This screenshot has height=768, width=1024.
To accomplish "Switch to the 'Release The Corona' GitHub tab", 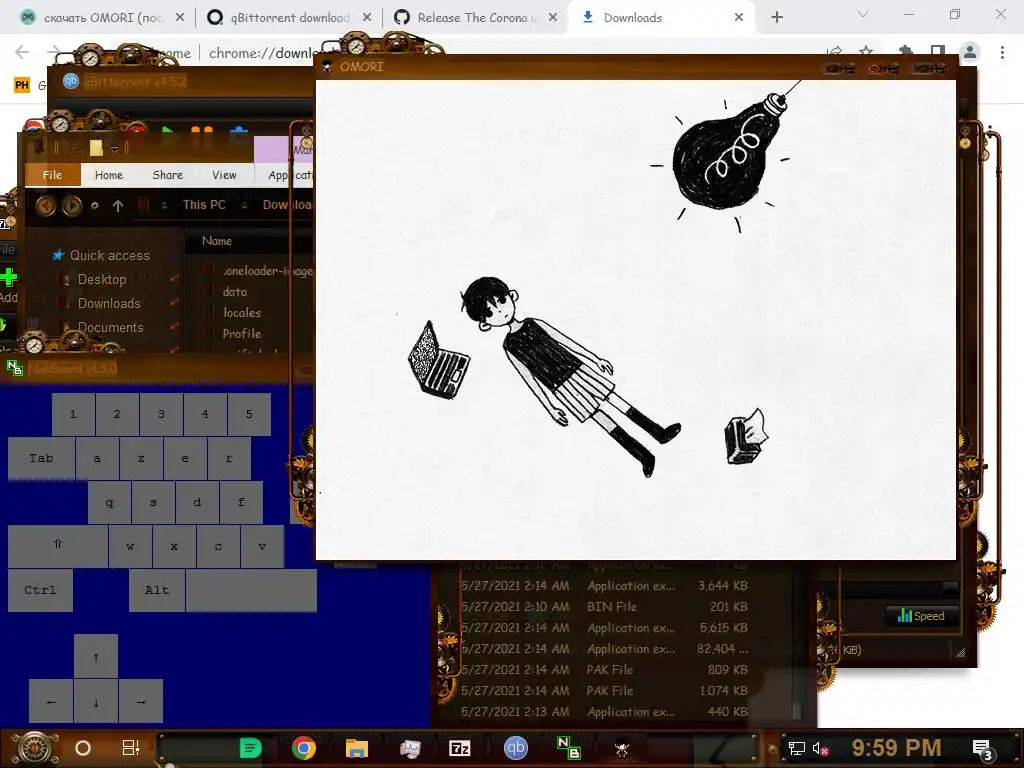I will 475,18.
